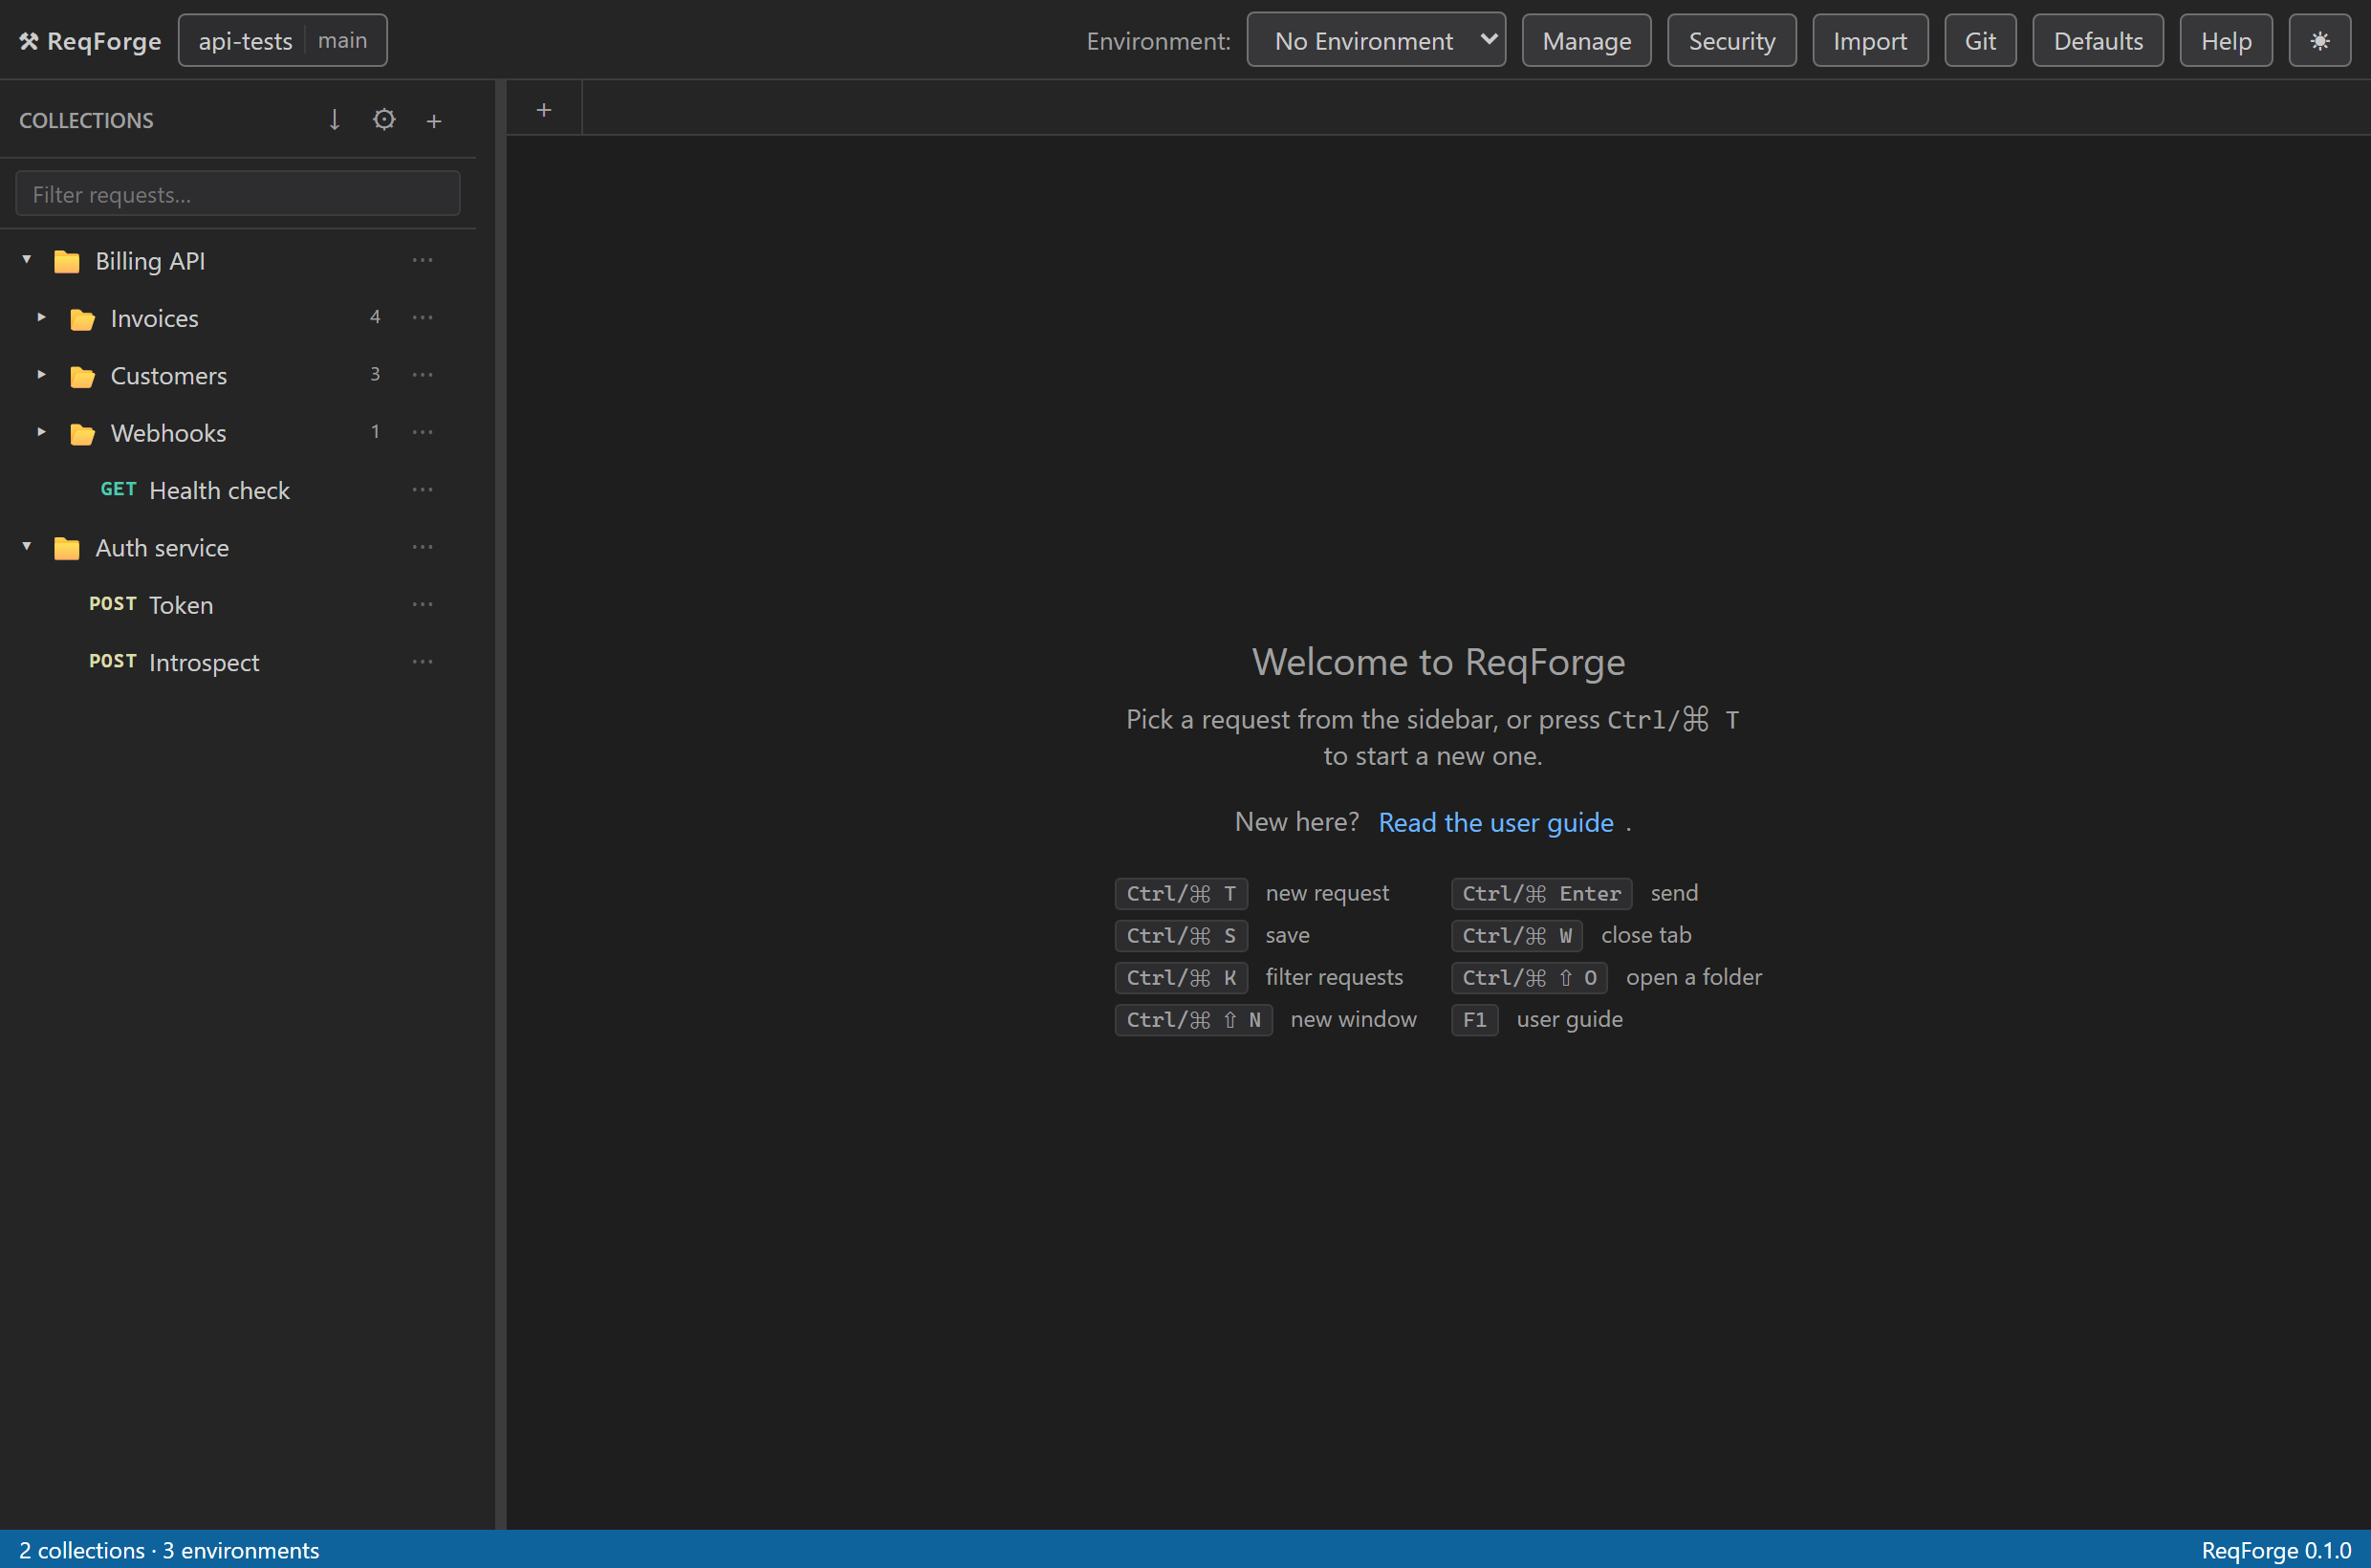Expand the Webhooks folder

[x=42, y=432]
